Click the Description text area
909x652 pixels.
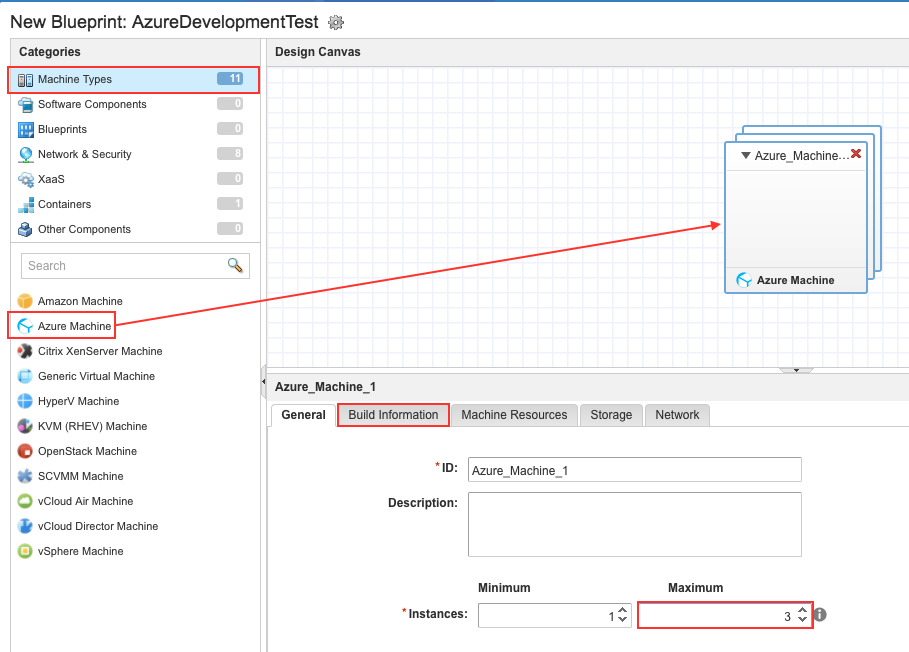point(635,524)
